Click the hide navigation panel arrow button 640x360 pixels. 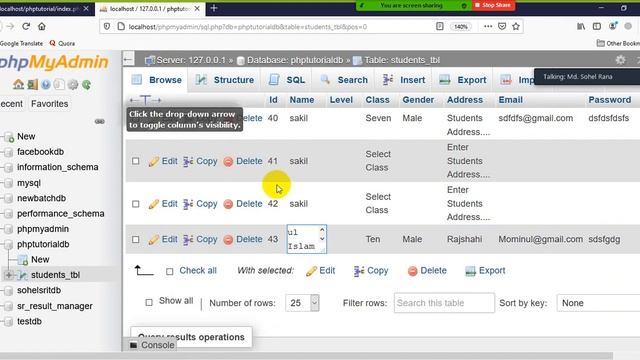128,60
